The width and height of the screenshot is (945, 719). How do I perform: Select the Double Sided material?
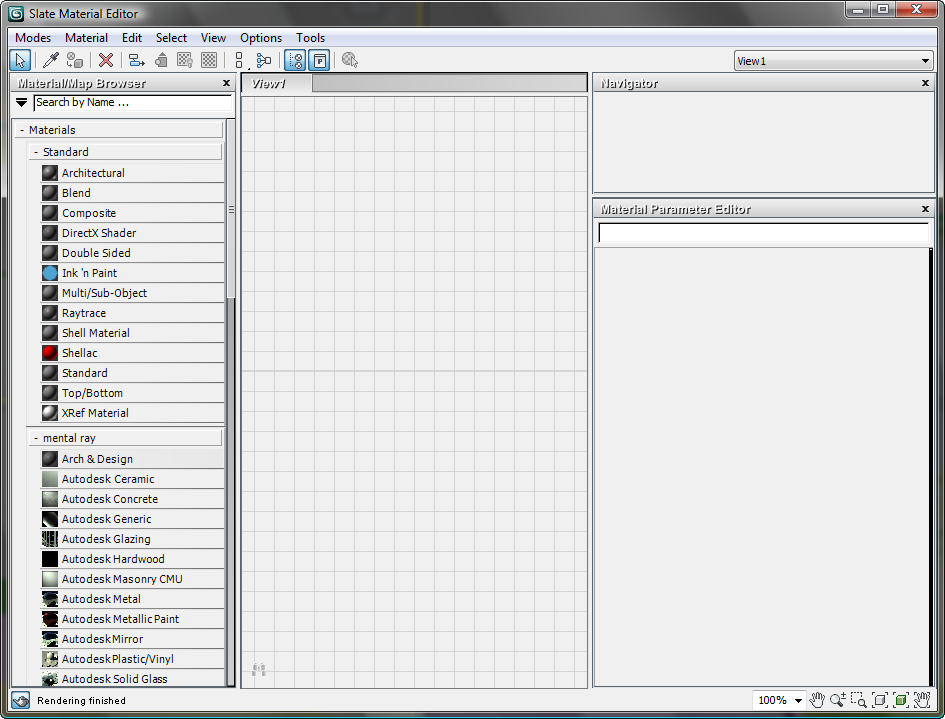[132, 253]
